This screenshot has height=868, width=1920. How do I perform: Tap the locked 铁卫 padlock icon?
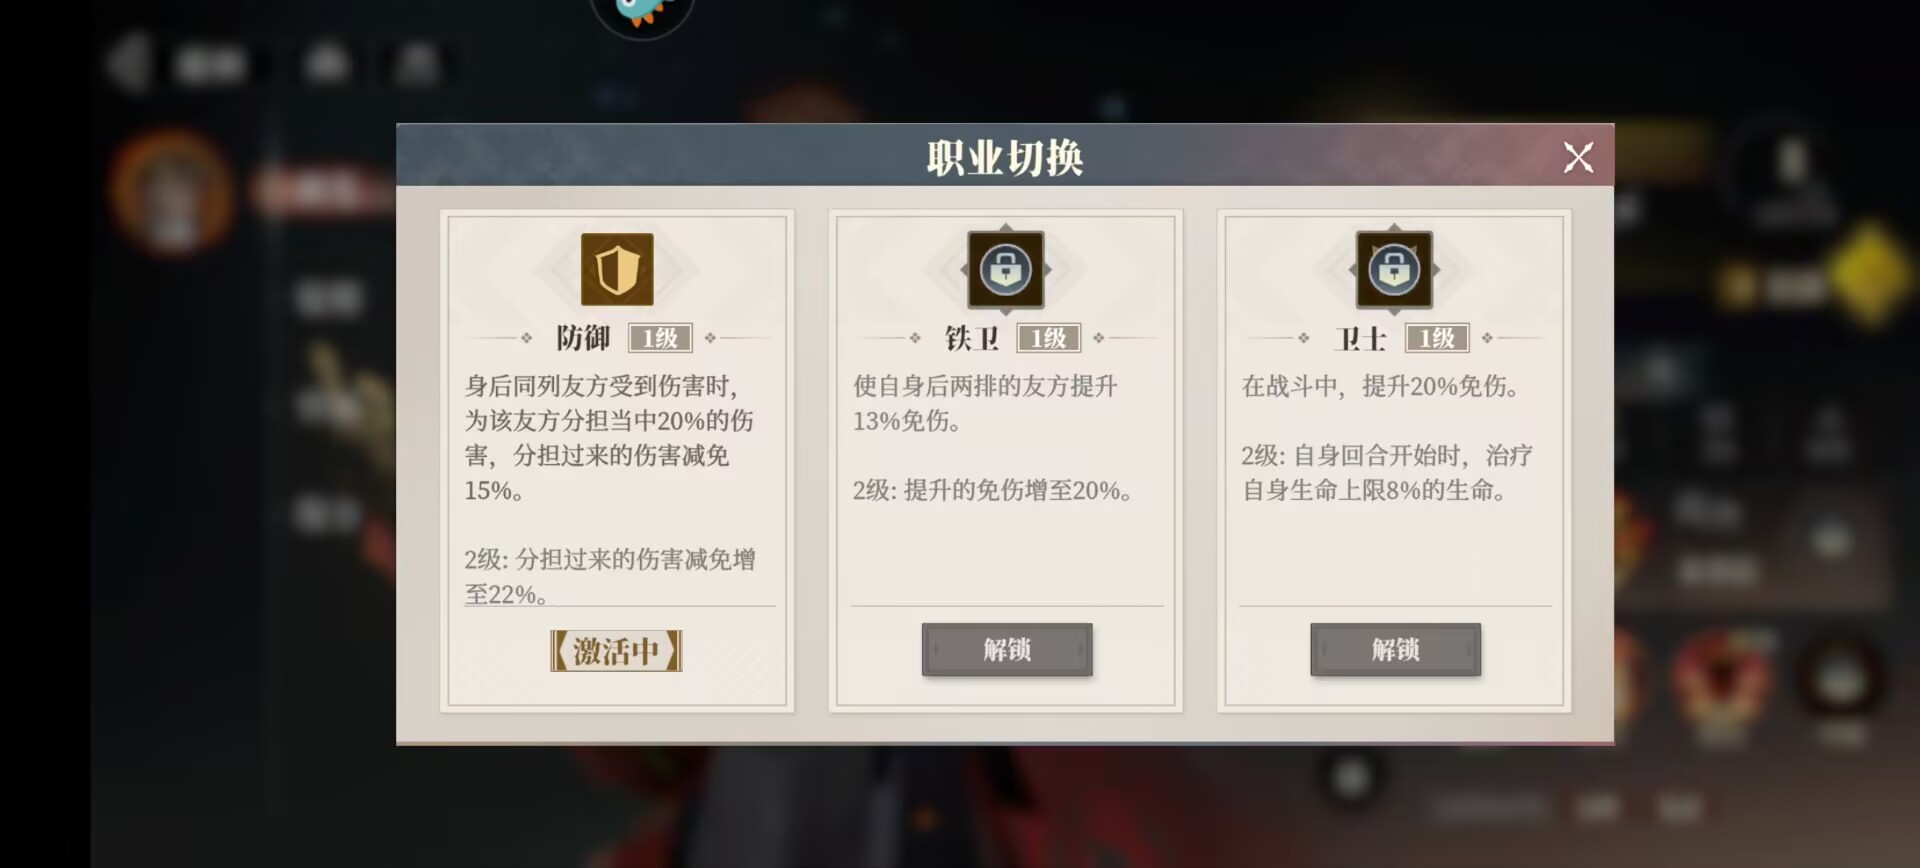click(1006, 269)
